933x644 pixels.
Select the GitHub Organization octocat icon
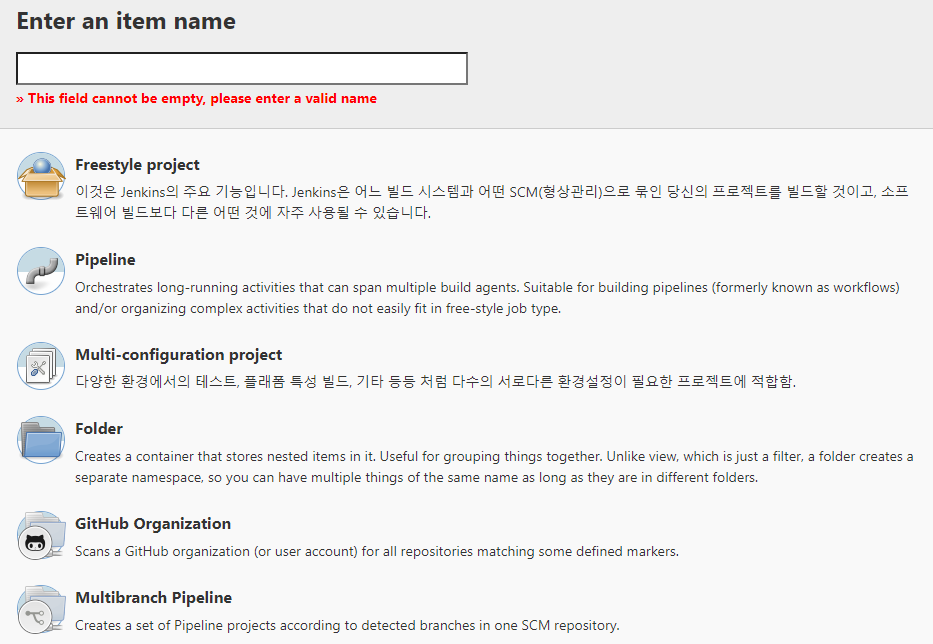click(x=41, y=535)
